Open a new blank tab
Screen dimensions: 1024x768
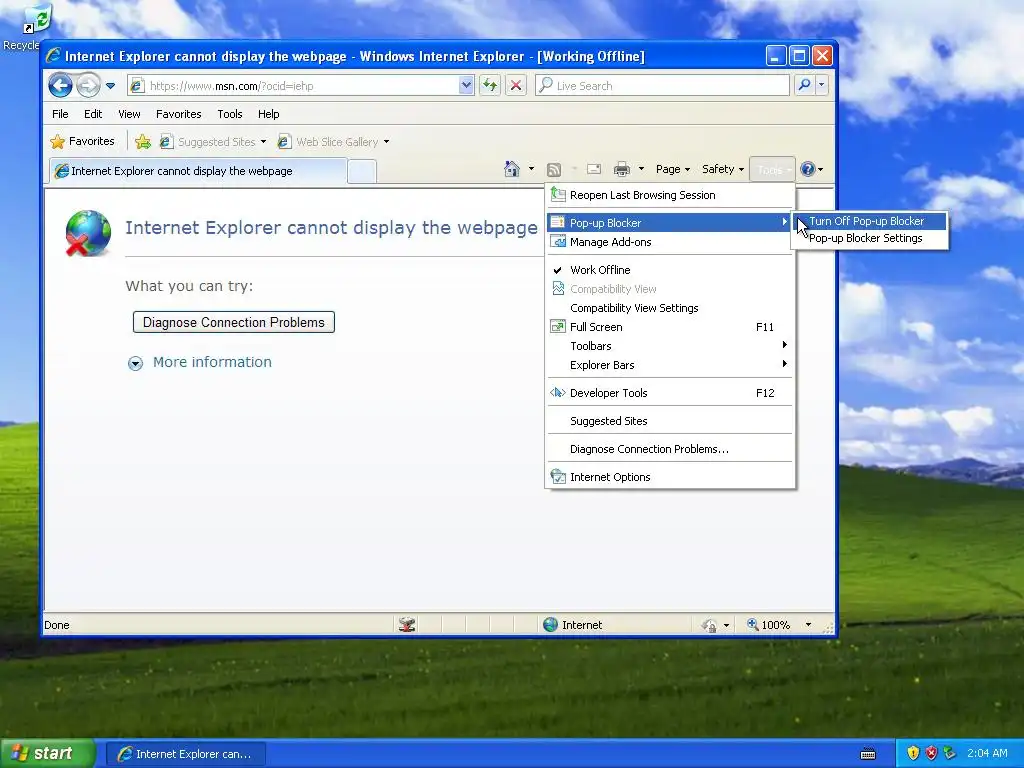362,171
